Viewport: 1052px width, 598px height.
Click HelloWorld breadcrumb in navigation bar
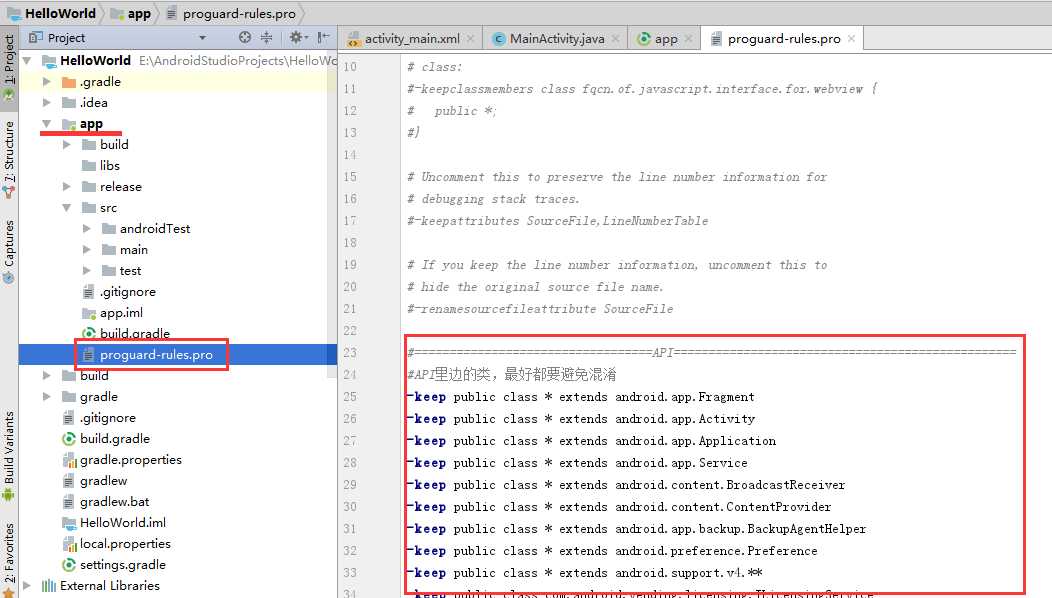[x=52, y=13]
